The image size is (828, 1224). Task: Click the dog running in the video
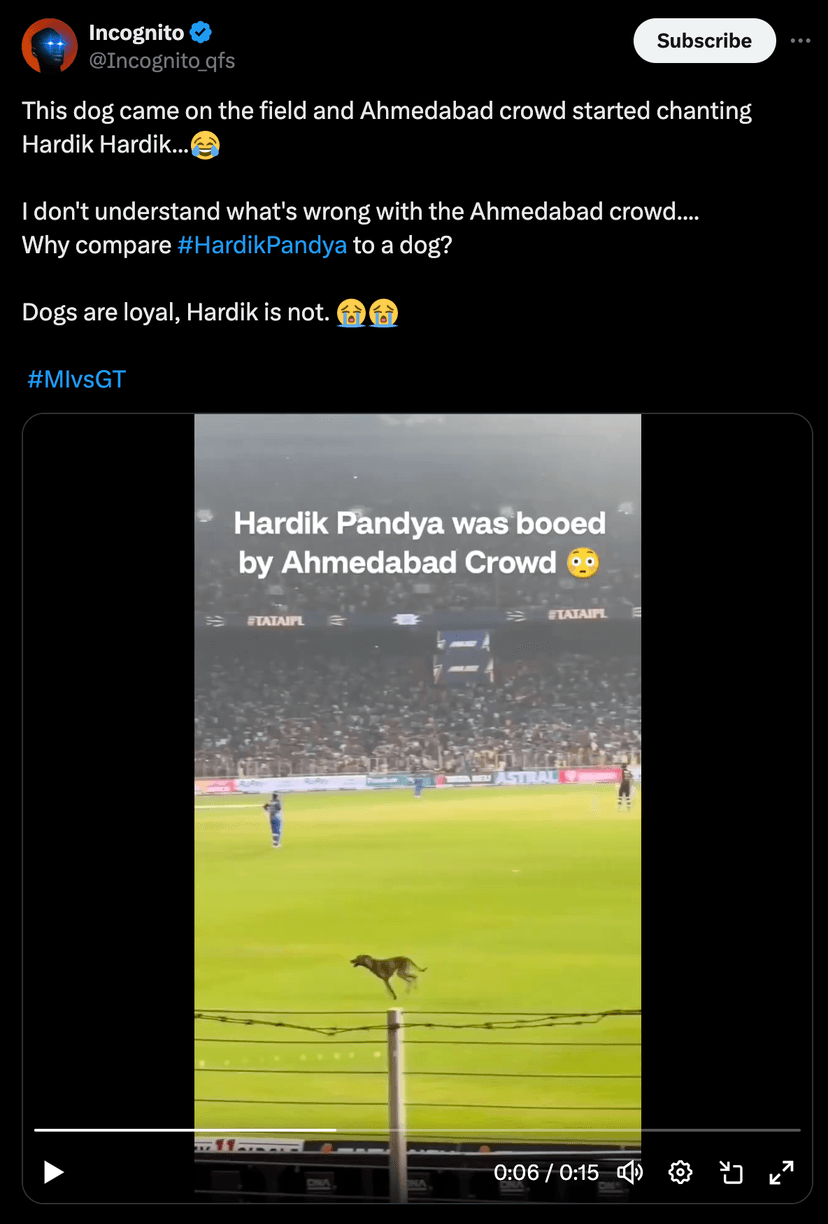(390, 972)
